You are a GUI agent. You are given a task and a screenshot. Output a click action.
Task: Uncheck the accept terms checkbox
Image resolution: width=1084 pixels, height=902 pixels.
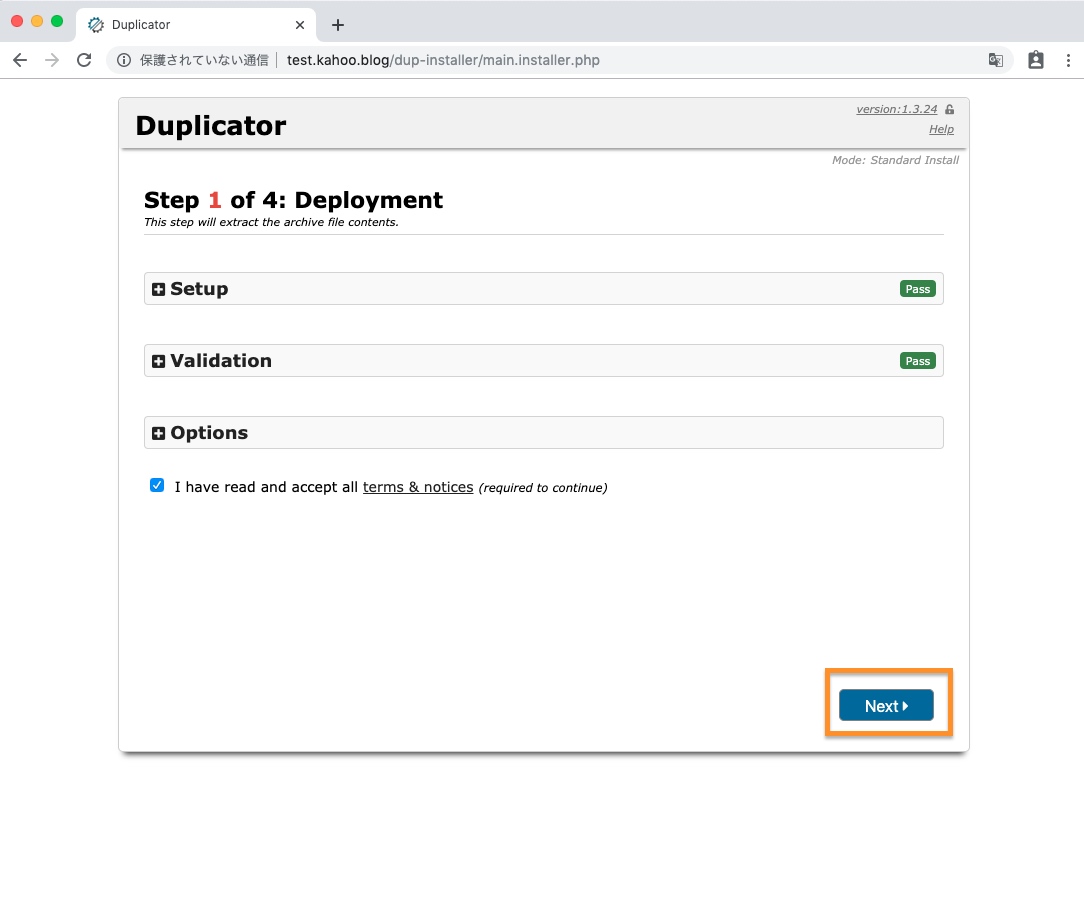[x=157, y=486]
